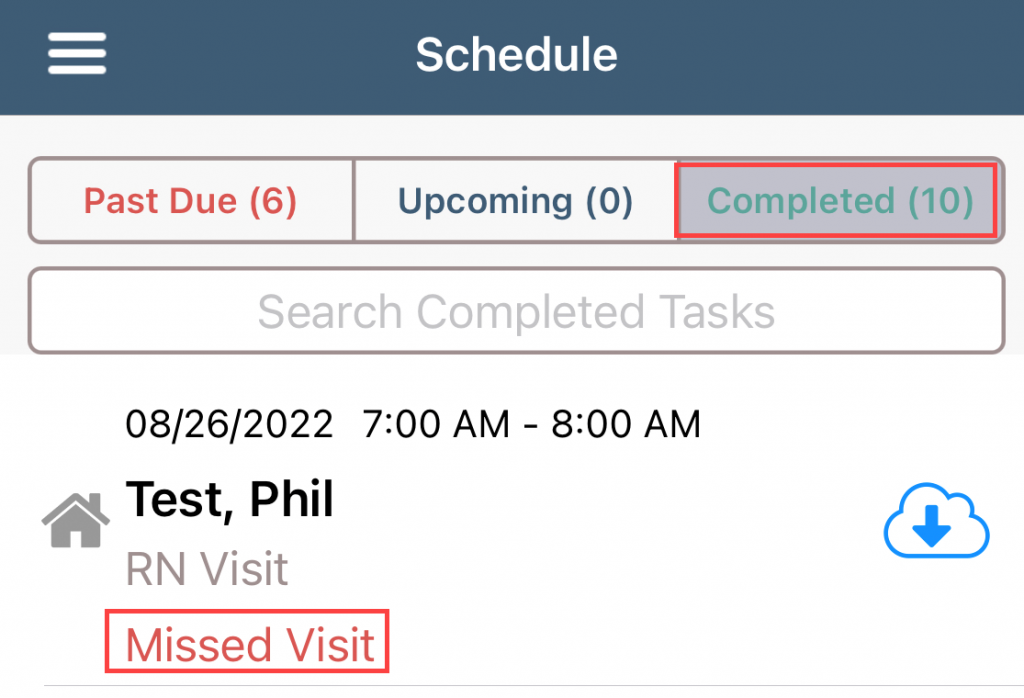
Task: Select the Completed (10) tab
Action: [x=838, y=200]
